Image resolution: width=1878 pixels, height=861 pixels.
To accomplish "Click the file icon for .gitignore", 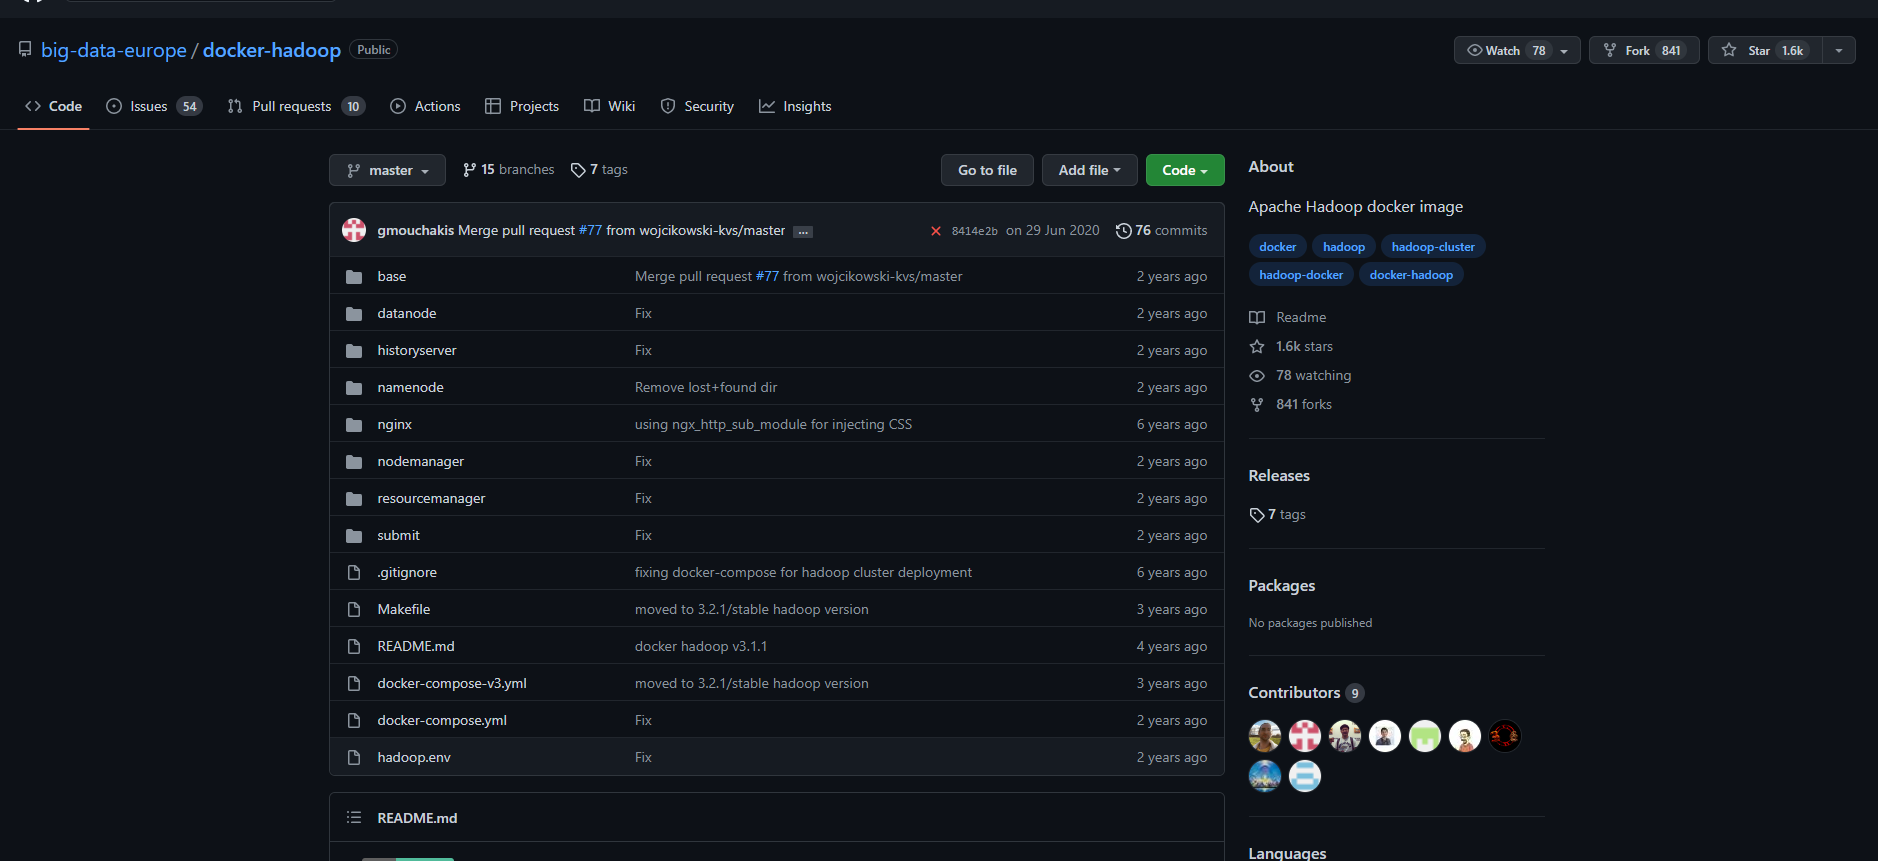I will tap(354, 573).
